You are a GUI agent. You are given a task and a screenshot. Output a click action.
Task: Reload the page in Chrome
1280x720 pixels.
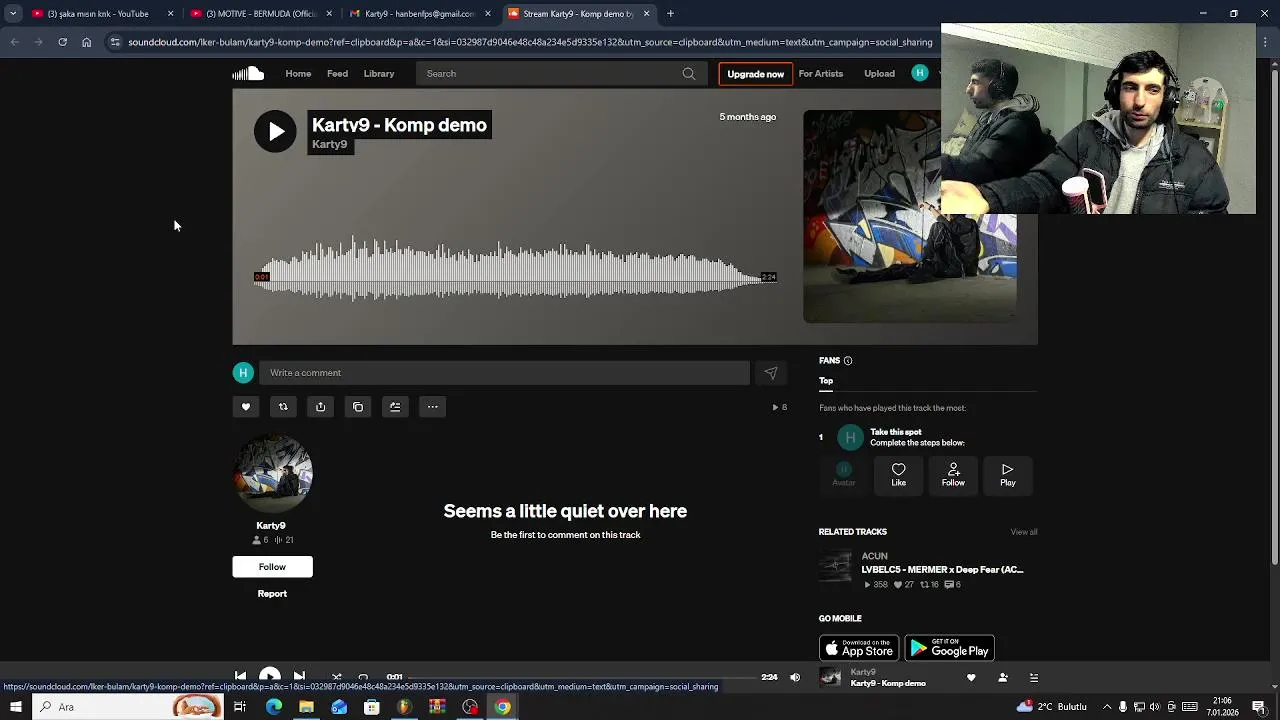(x=62, y=42)
